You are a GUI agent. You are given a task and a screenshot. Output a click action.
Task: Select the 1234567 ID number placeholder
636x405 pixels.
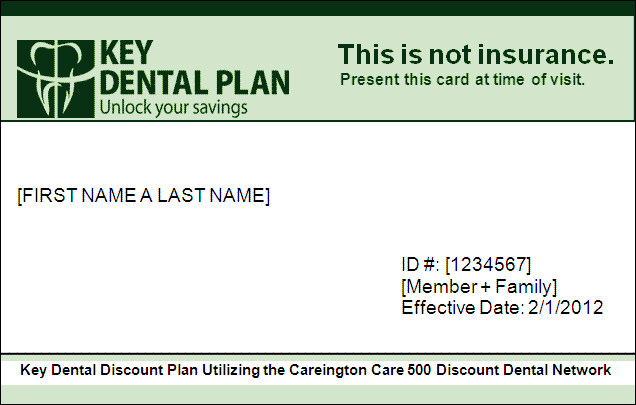click(488, 264)
